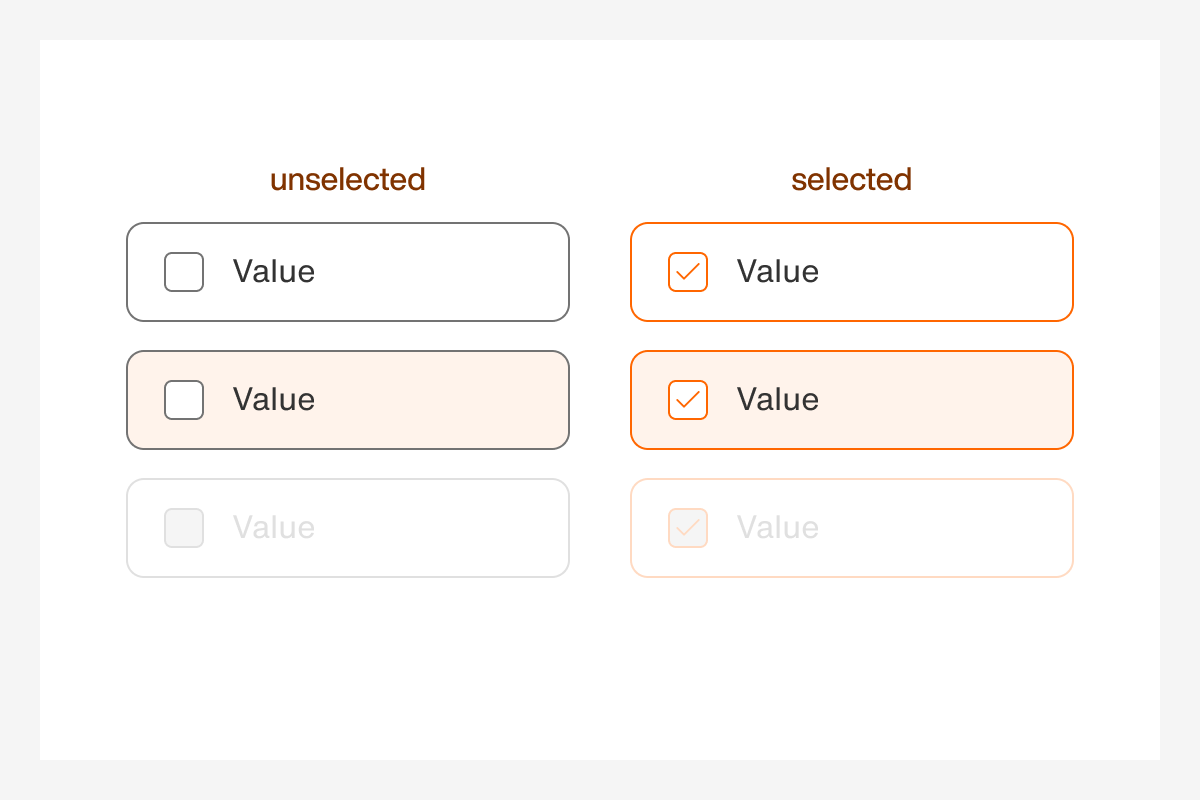Click the peach-filled background of the hovered selected row

tap(950, 399)
